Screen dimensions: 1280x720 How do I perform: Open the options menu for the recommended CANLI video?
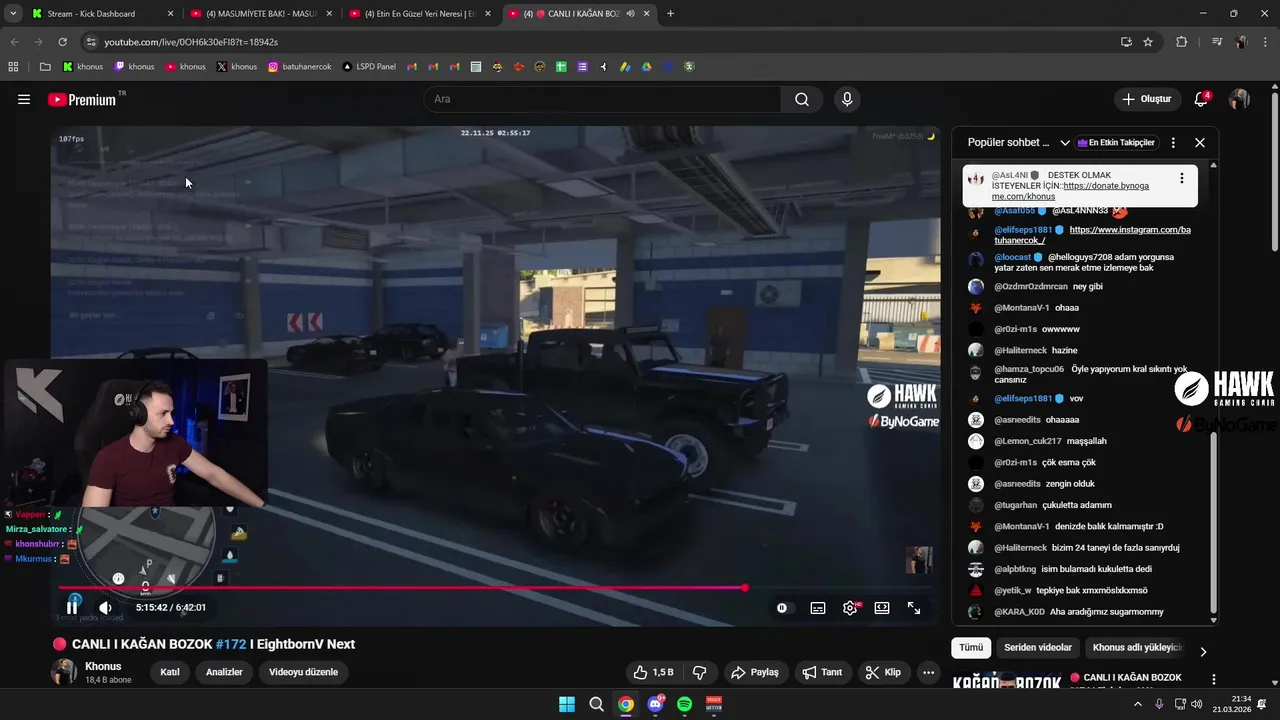(1214, 679)
